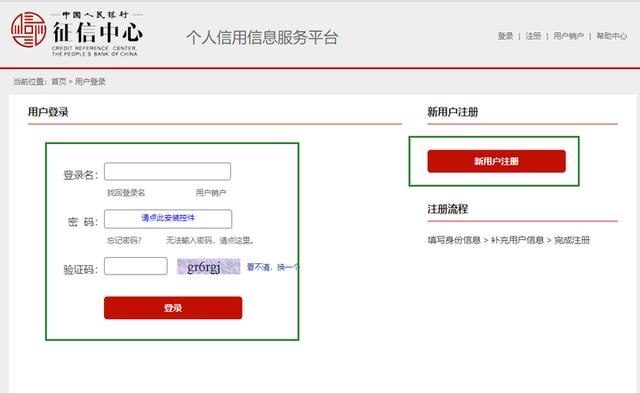Click the 忘记密码? link
This screenshot has width=640, height=393.
click(124, 240)
